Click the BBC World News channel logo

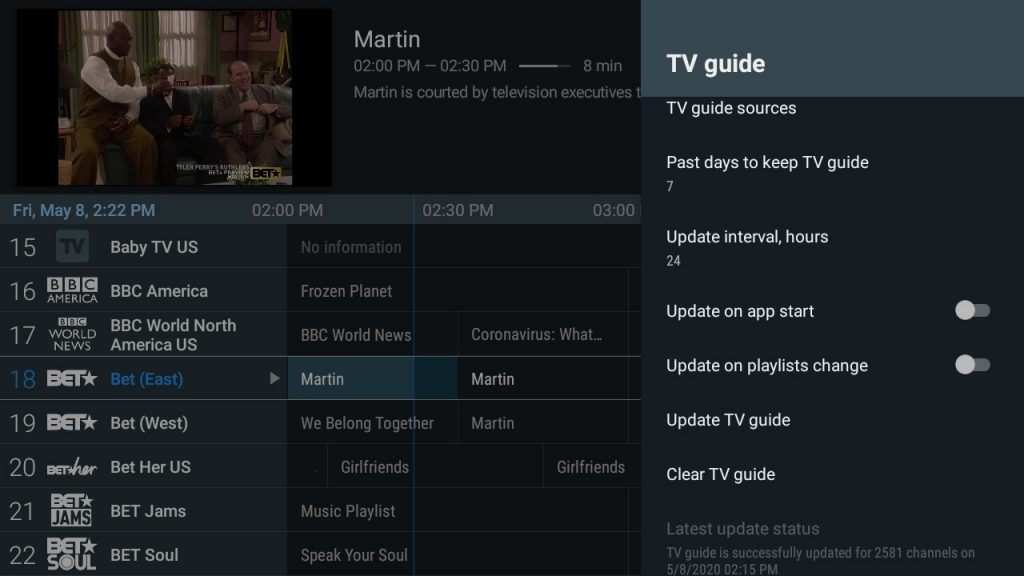pyautogui.click(x=72, y=334)
